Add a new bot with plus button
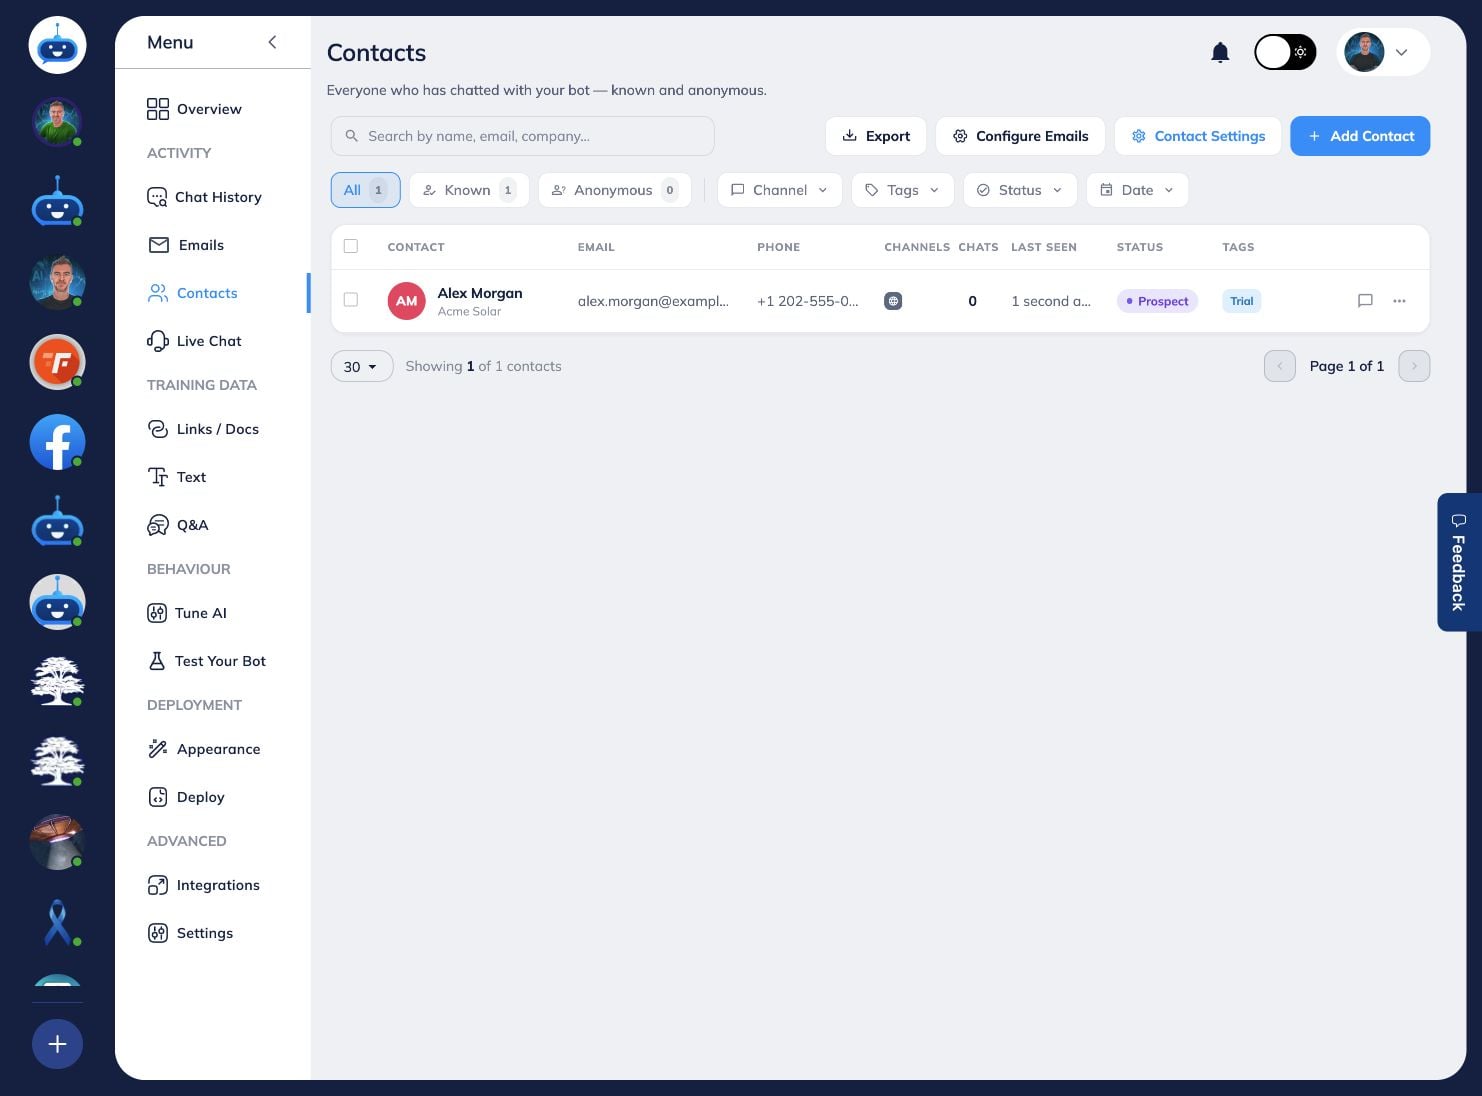Viewport: 1482px width, 1096px height. (x=57, y=1044)
